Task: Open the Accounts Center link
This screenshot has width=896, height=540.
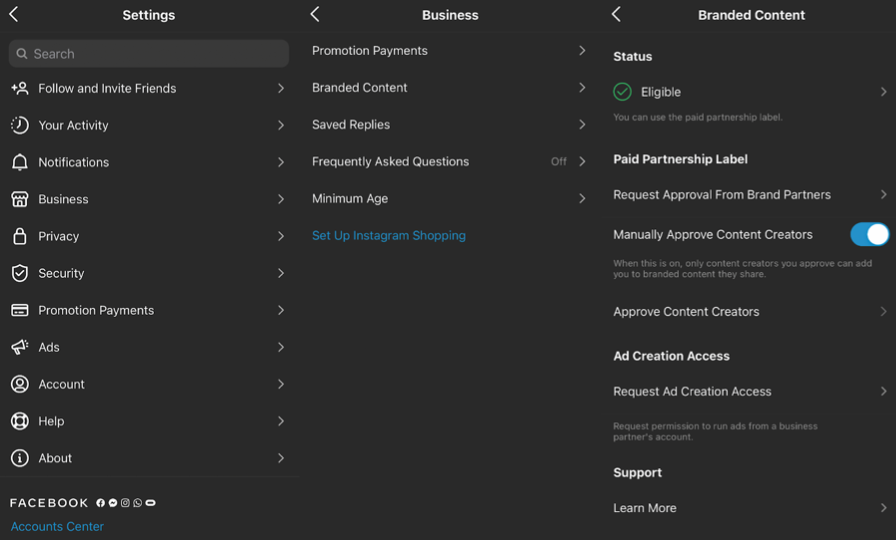Action: coord(57,526)
